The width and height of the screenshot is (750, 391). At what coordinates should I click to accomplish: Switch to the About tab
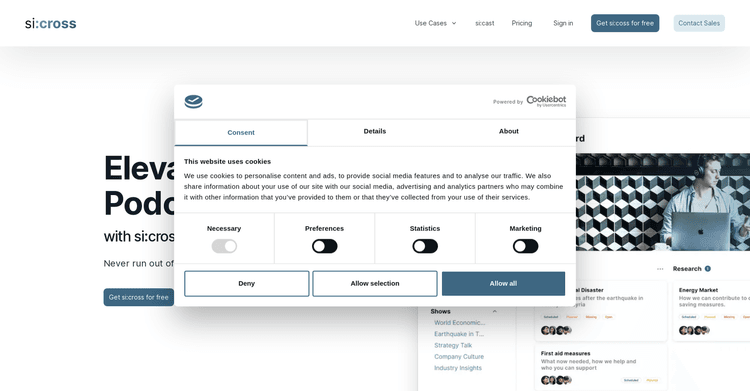point(508,131)
